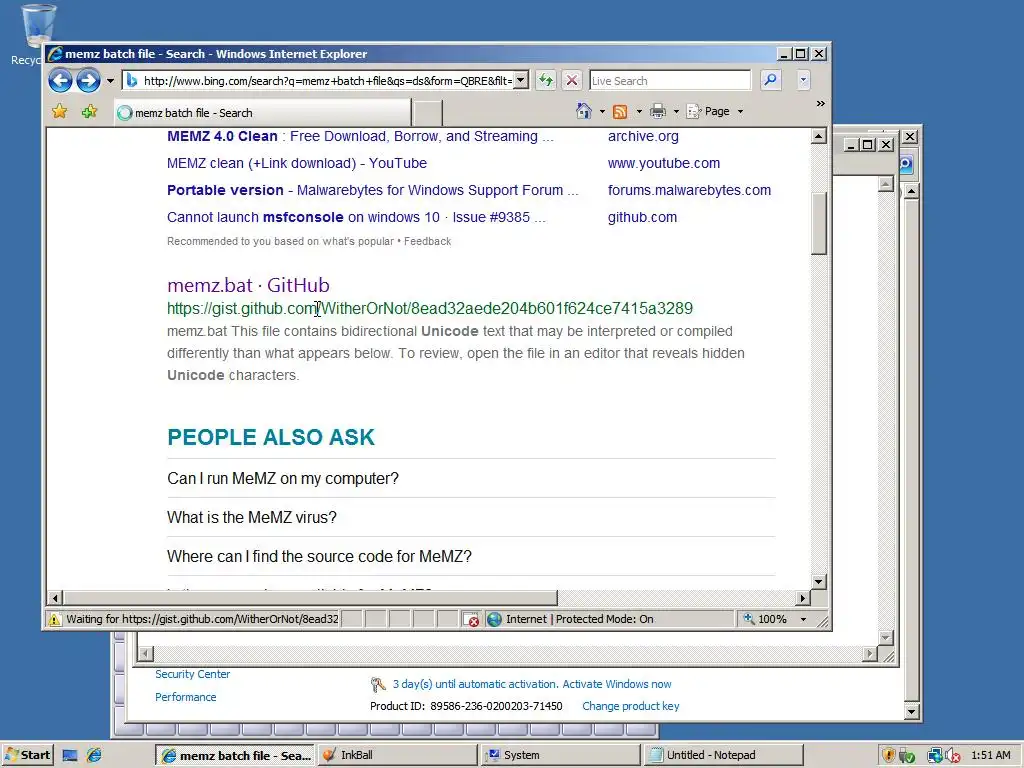This screenshot has width=1024, height=768.
Task: Click the Home icon in toolbar
Action: coord(584,111)
